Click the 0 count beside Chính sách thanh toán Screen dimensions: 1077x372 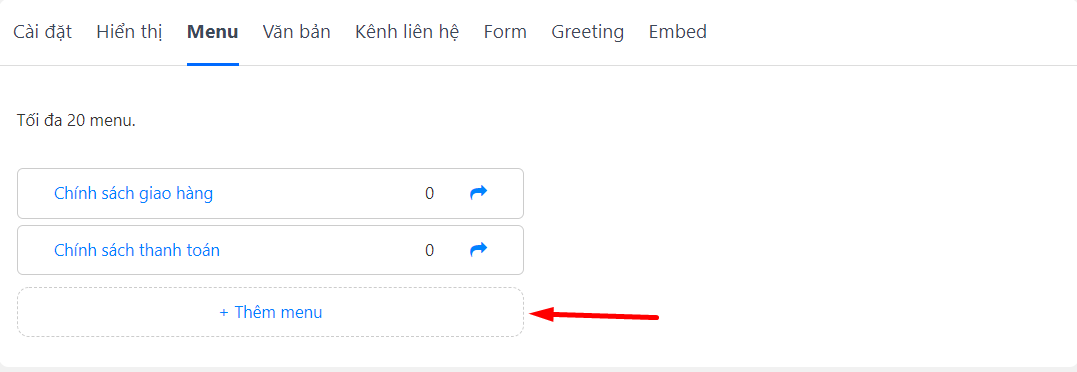click(x=429, y=250)
